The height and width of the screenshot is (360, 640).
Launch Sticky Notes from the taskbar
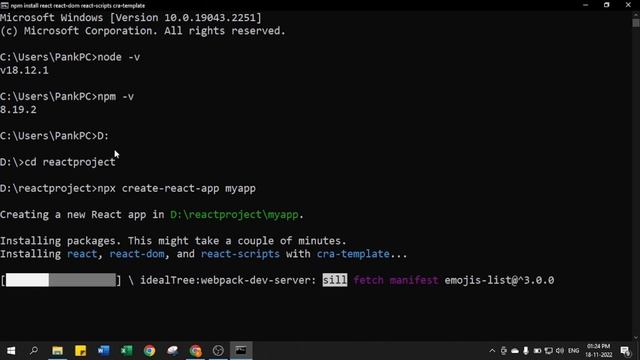tap(80, 351)
